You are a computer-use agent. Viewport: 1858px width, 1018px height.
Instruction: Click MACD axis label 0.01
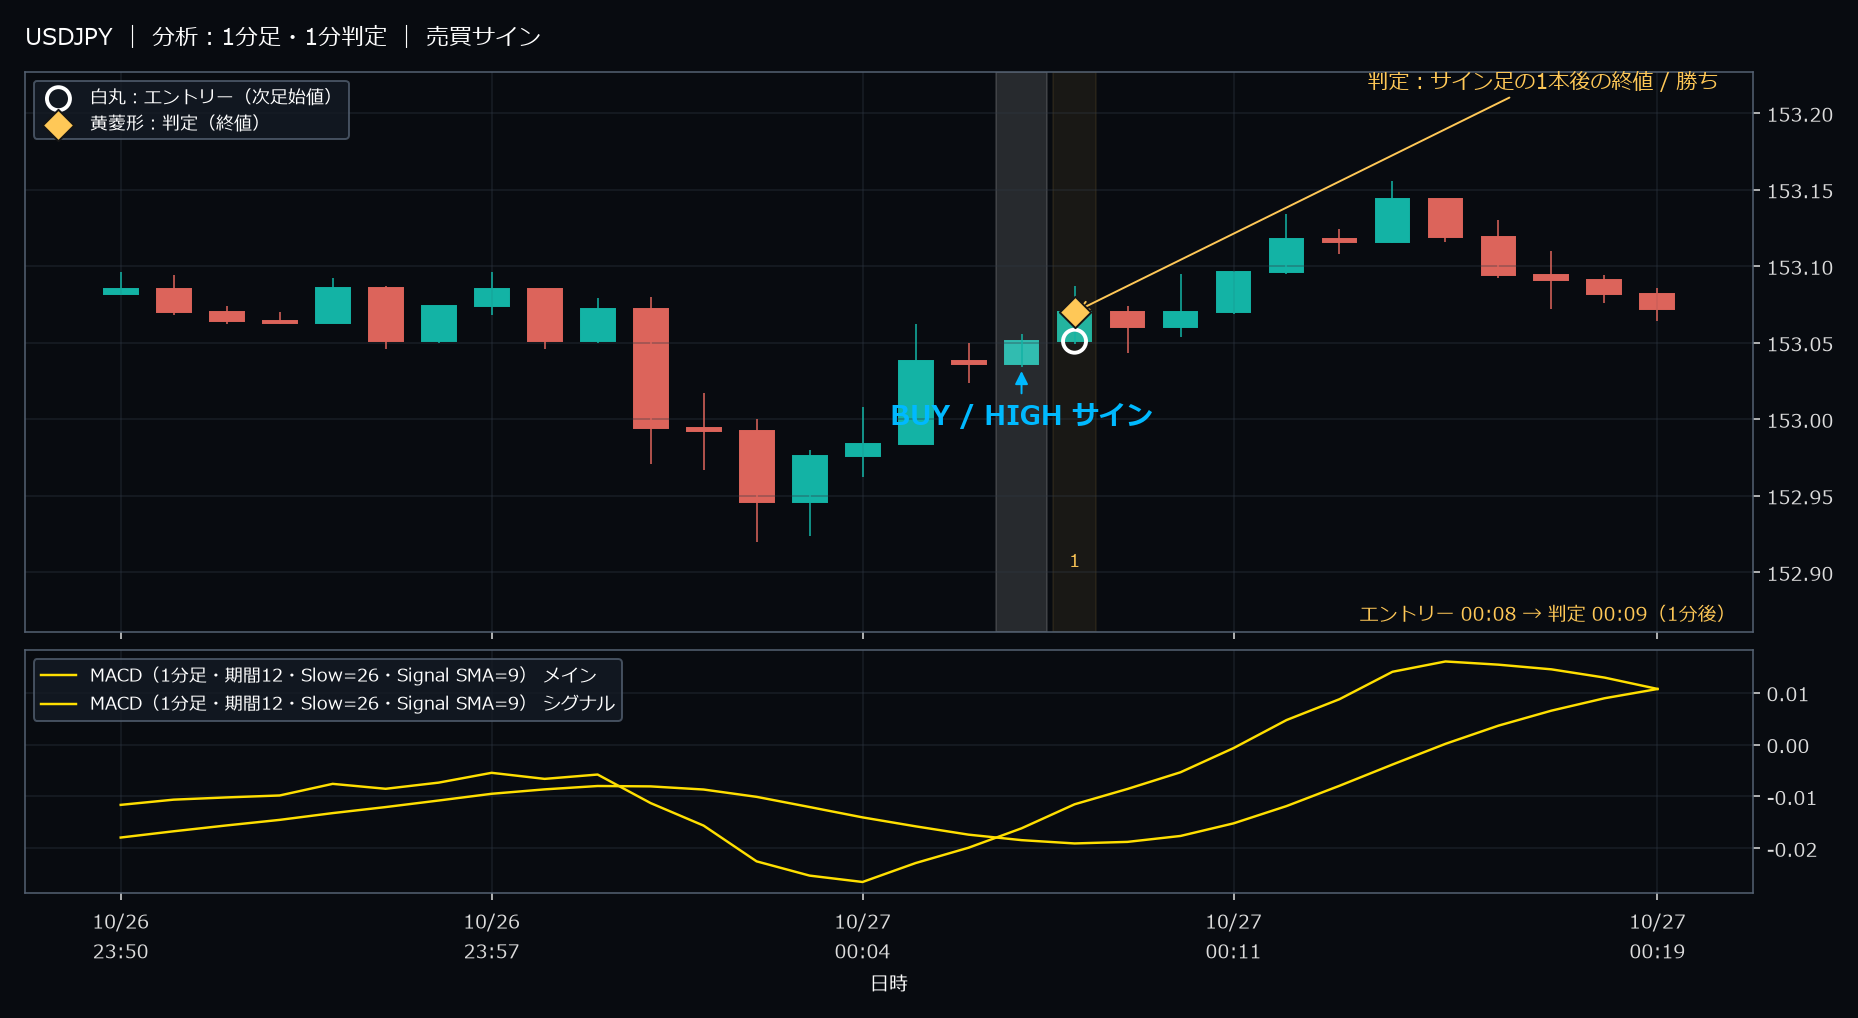[x=1787, y=694]
